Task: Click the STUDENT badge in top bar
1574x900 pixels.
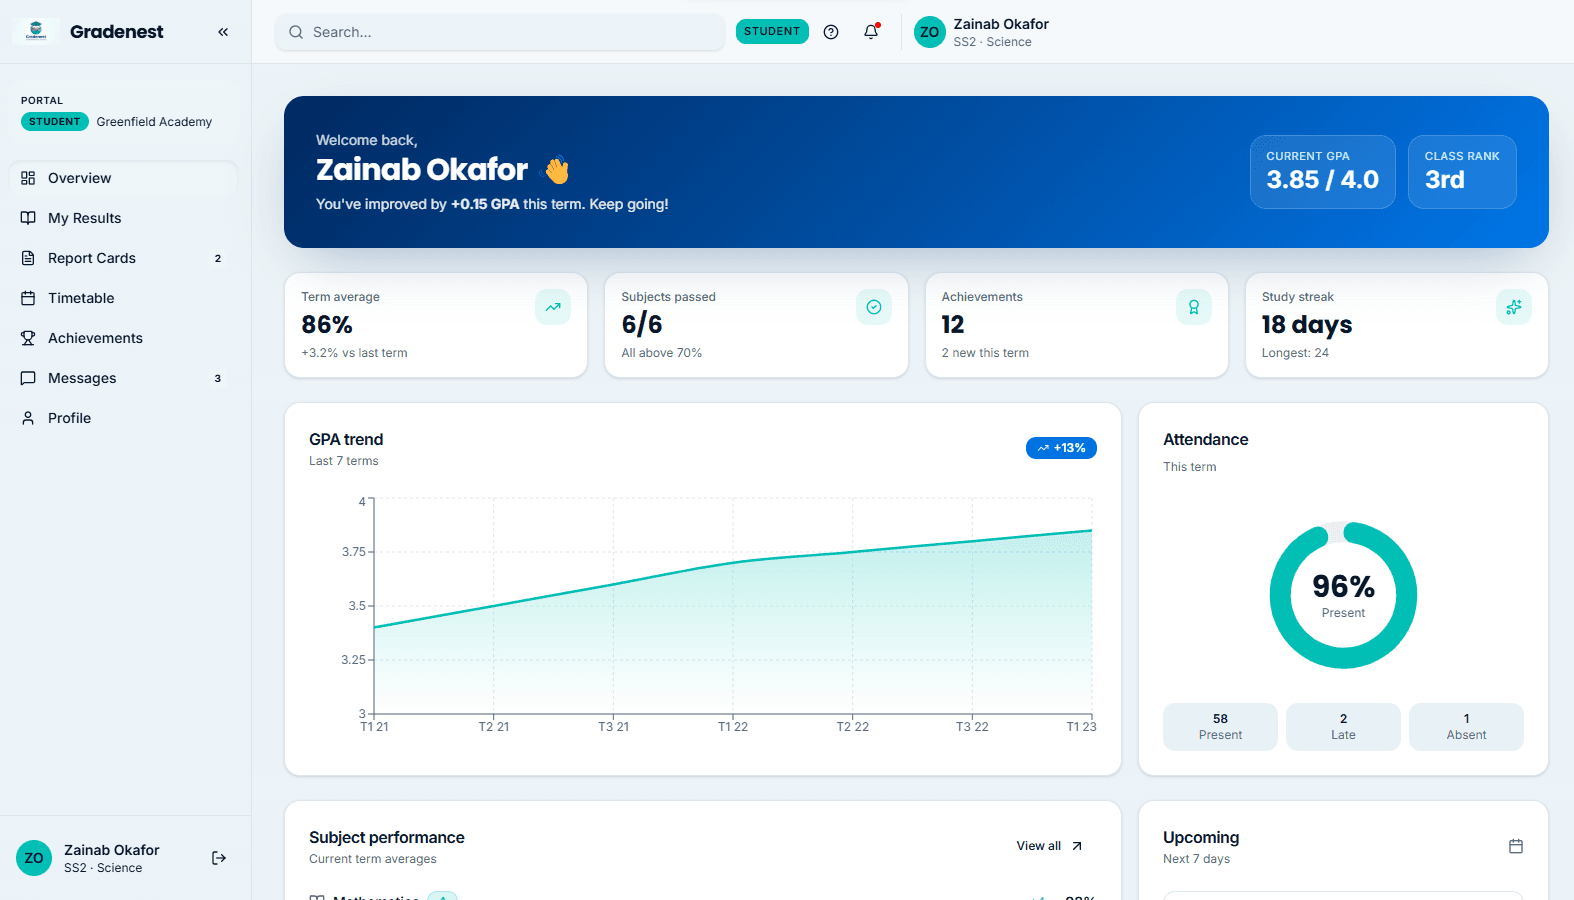Action: point(772,31)
